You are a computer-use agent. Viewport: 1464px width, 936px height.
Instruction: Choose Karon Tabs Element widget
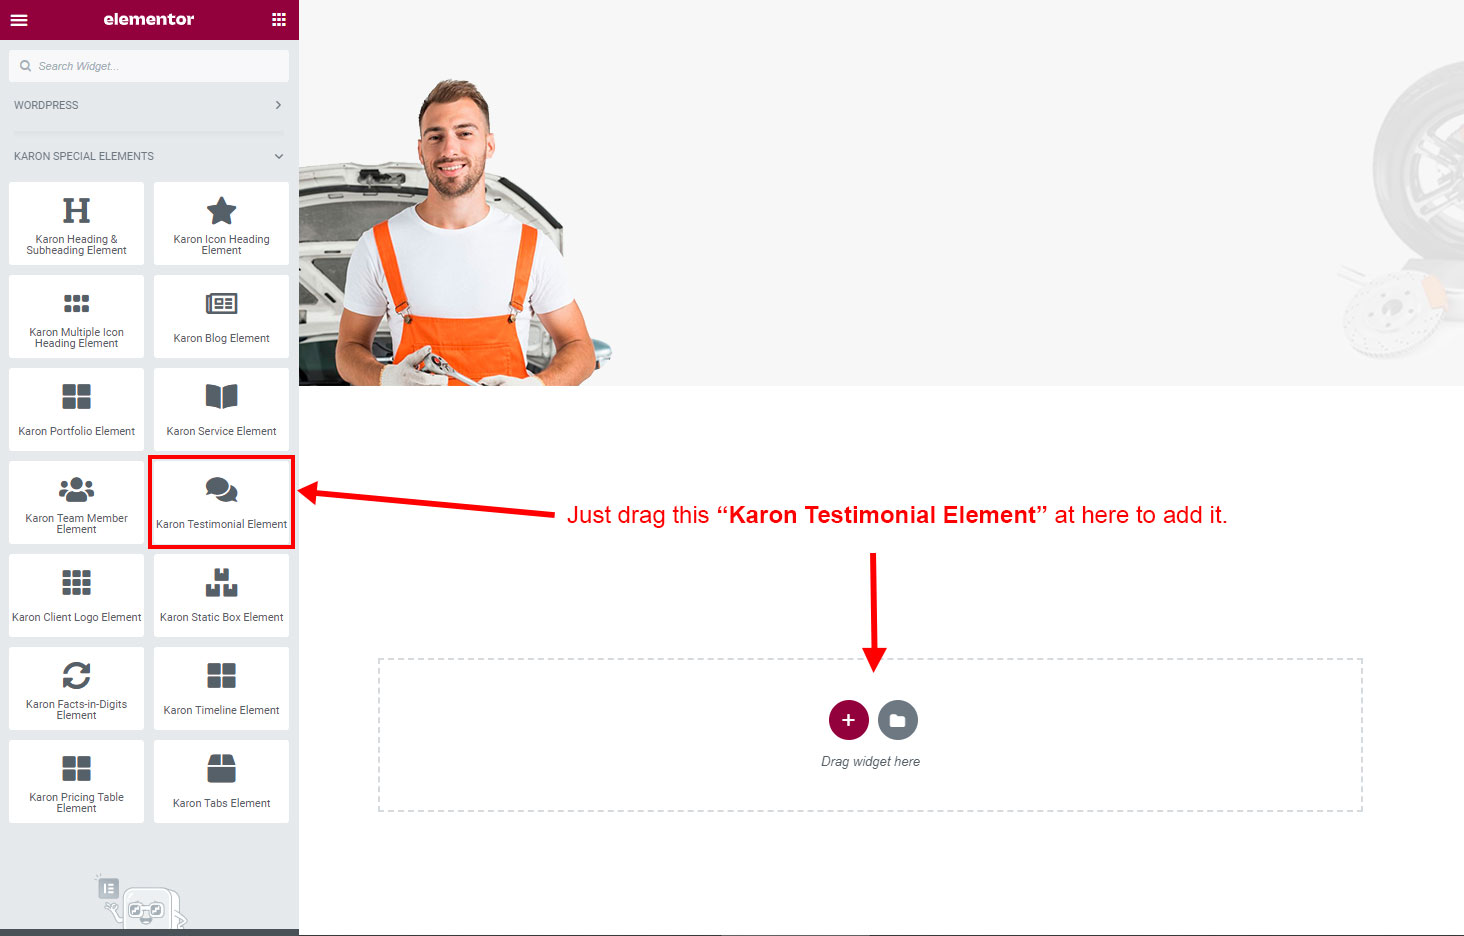coord(221,782)
